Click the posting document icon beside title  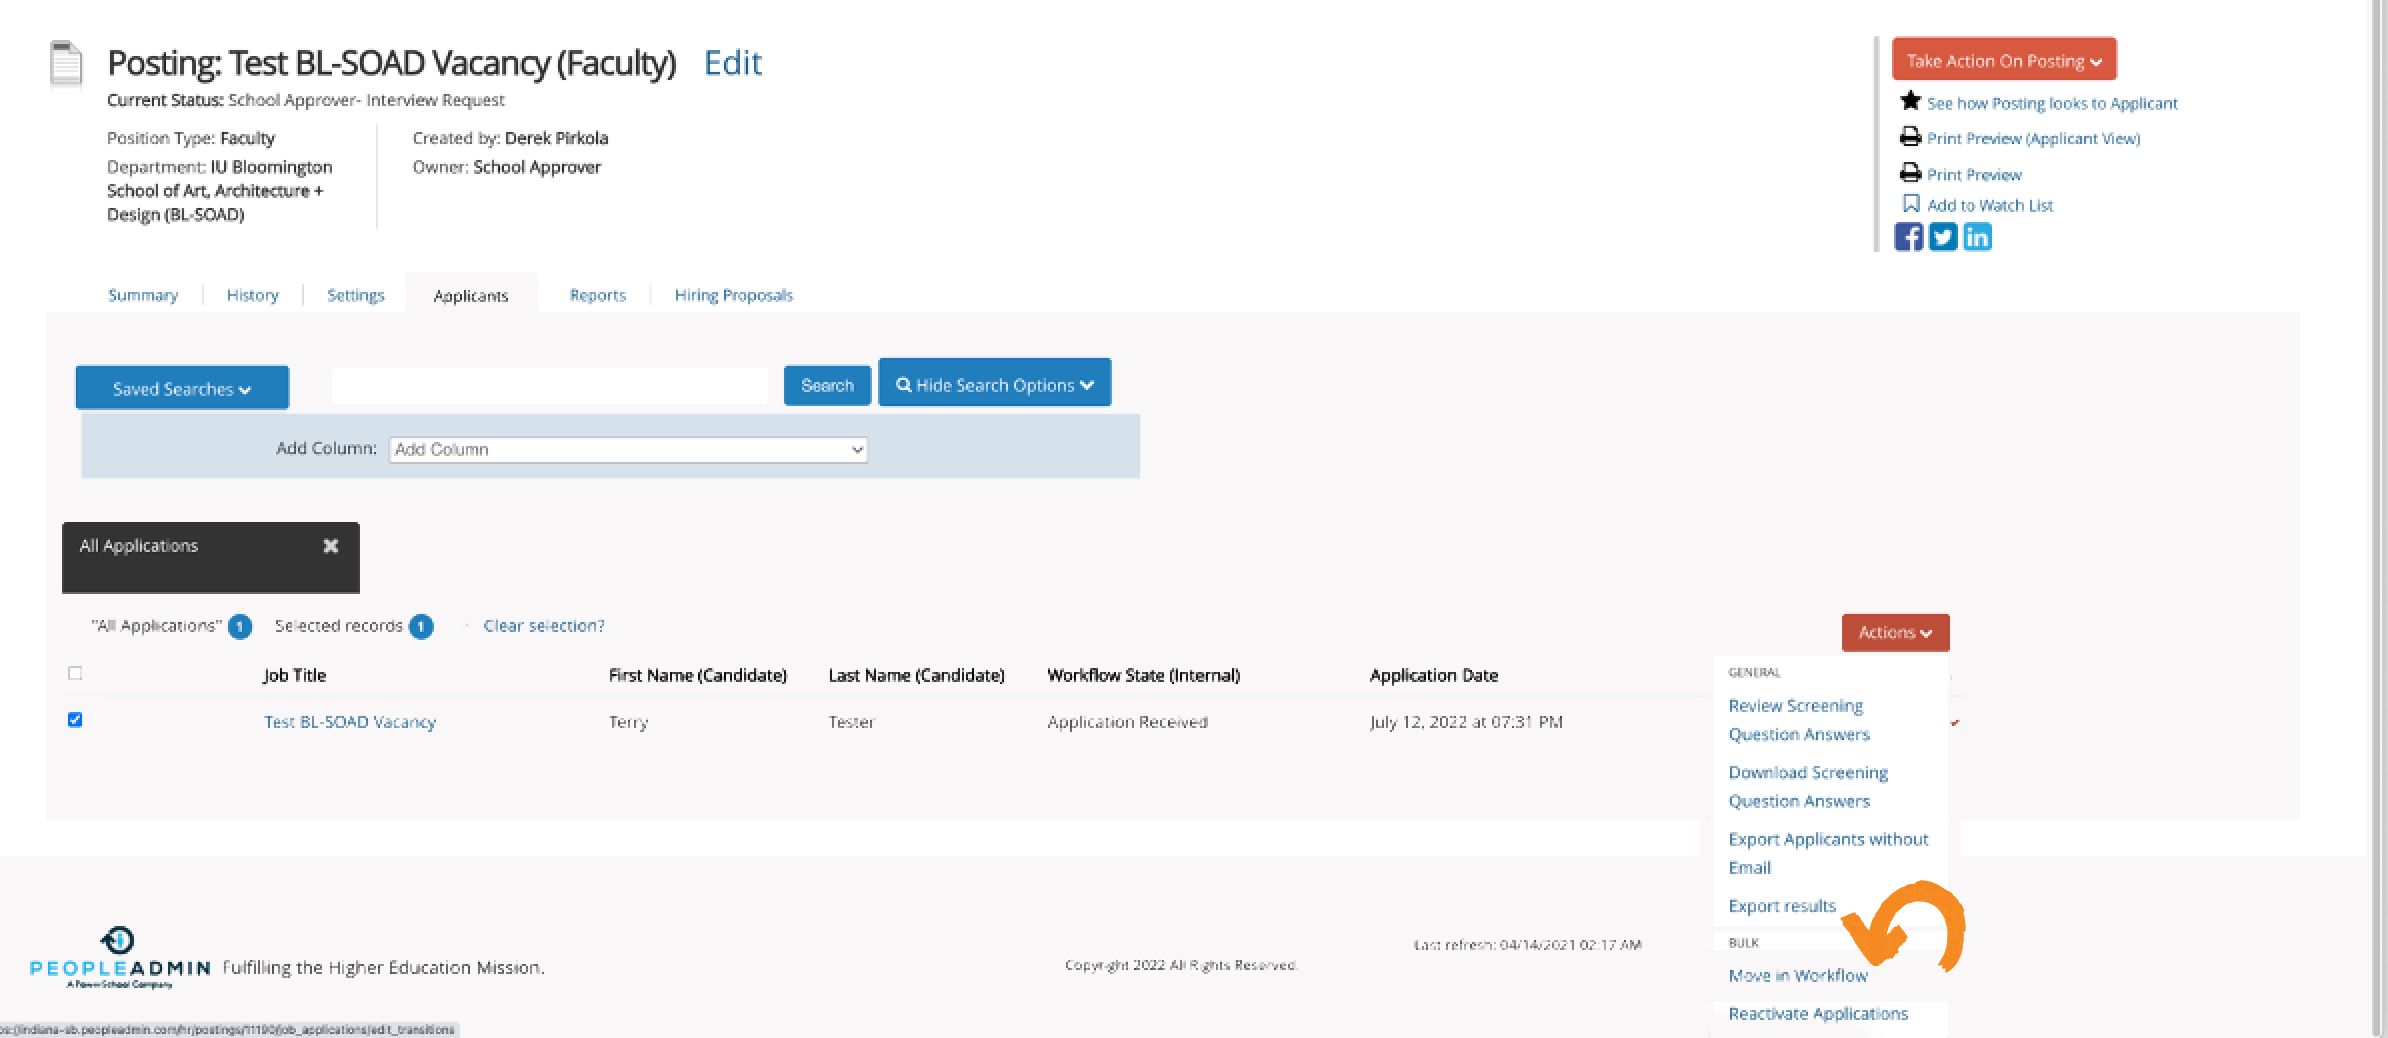(x=66, y=65)
